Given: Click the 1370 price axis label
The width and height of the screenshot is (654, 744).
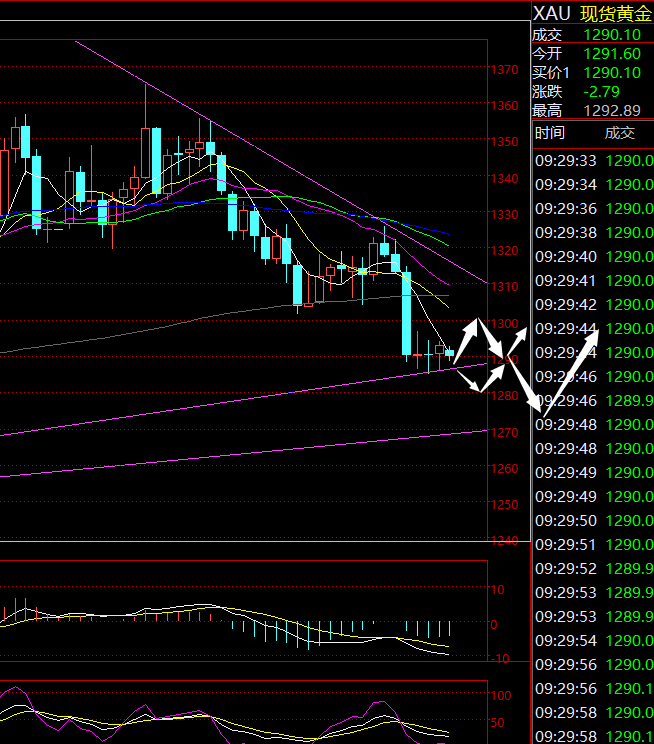Looking at the screenshot, I should 505,70.
